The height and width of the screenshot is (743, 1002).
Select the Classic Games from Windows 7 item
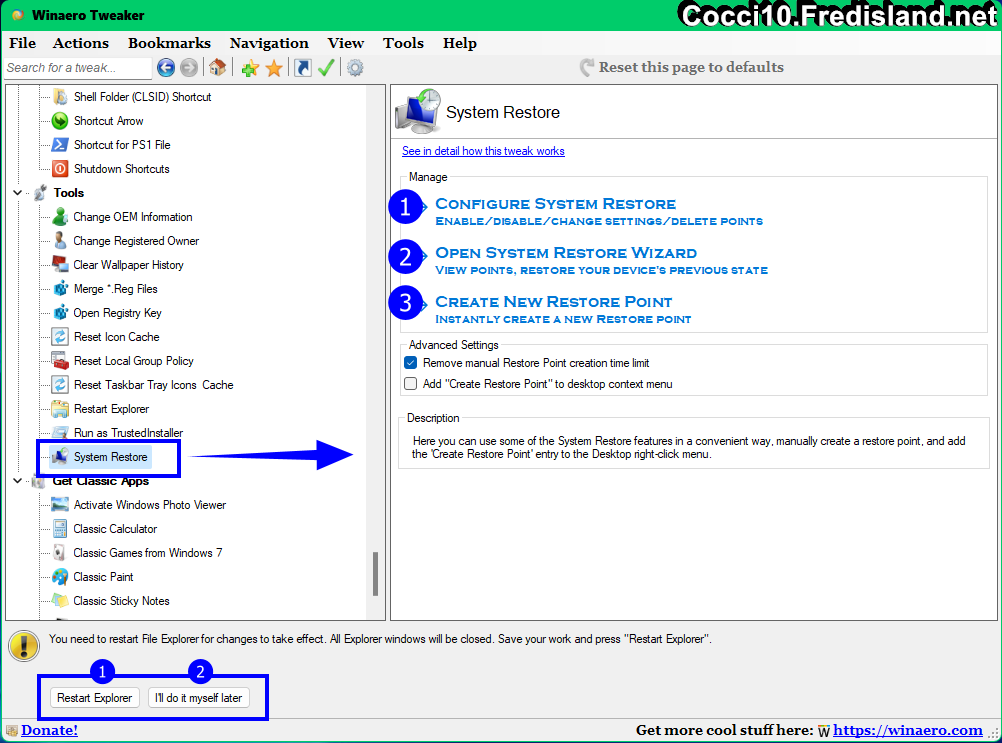coord(148,553)
